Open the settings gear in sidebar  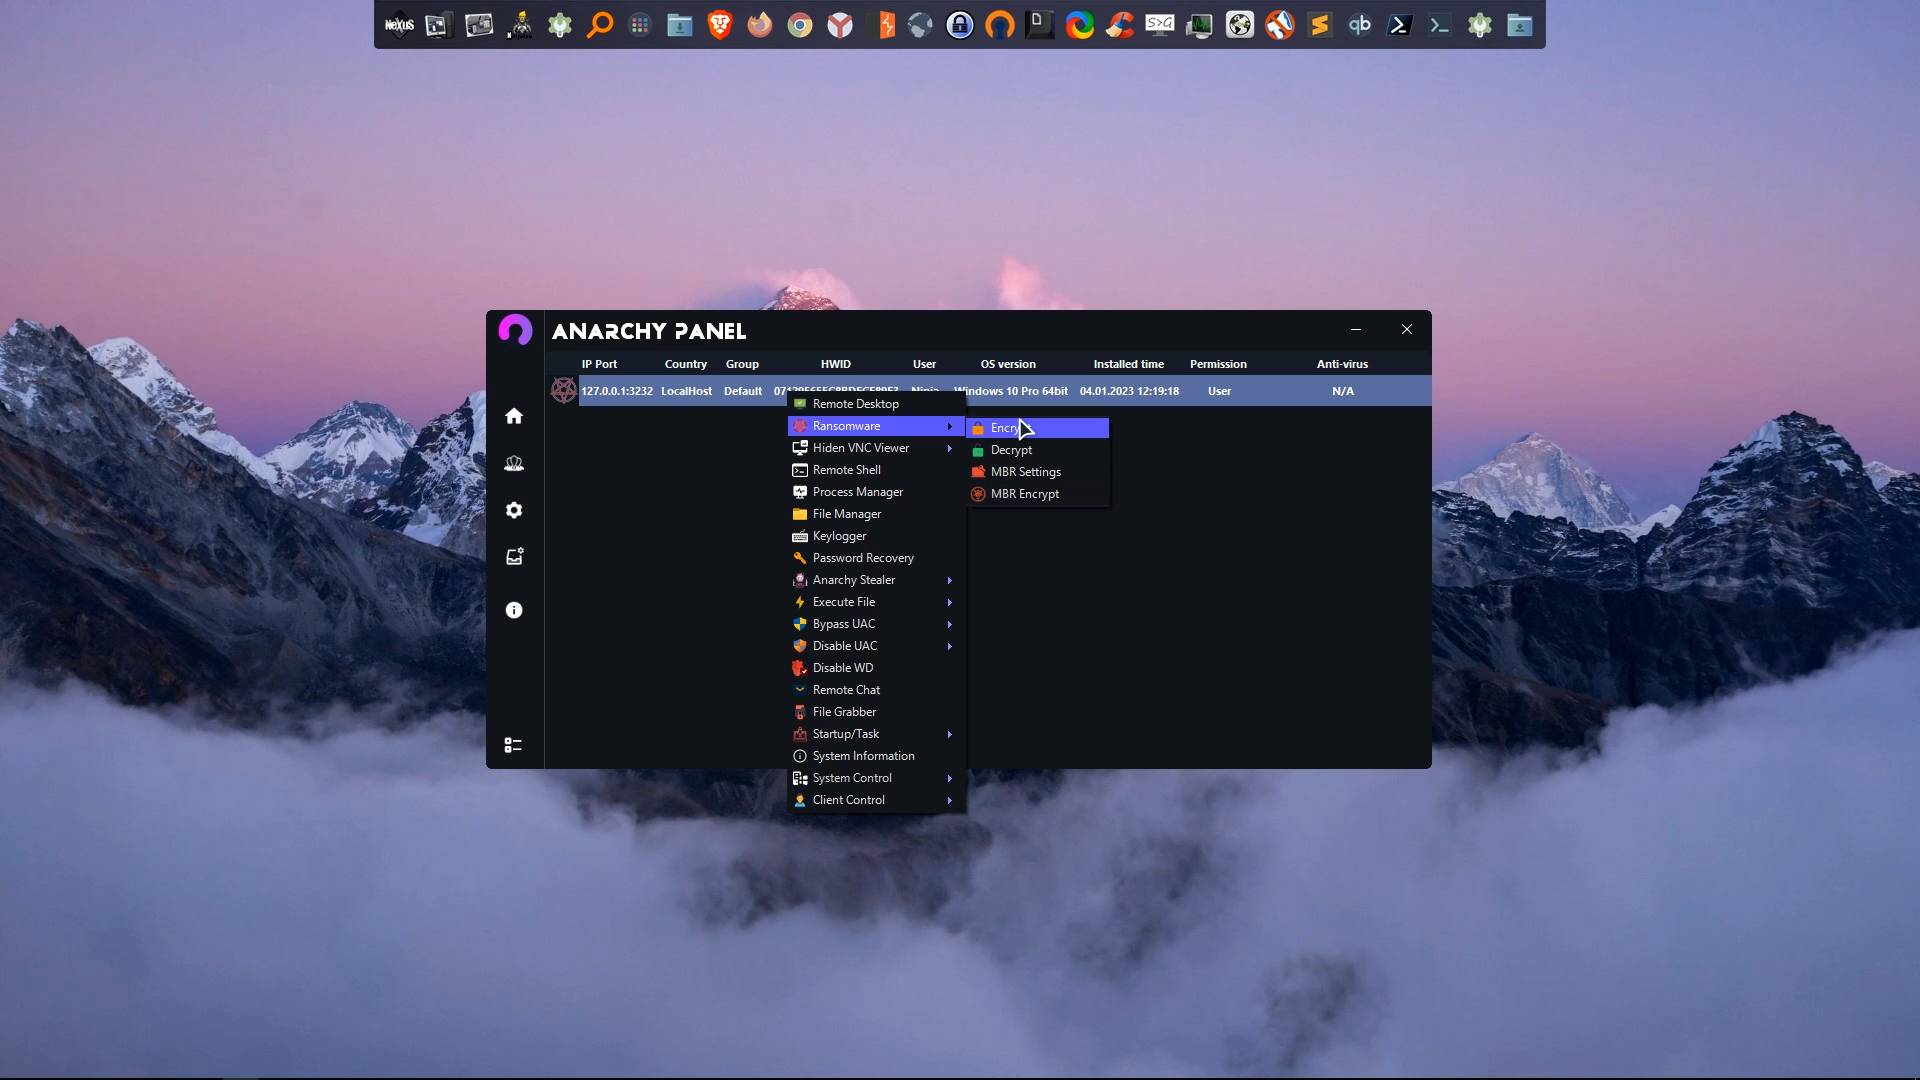[x=514, y=510]
